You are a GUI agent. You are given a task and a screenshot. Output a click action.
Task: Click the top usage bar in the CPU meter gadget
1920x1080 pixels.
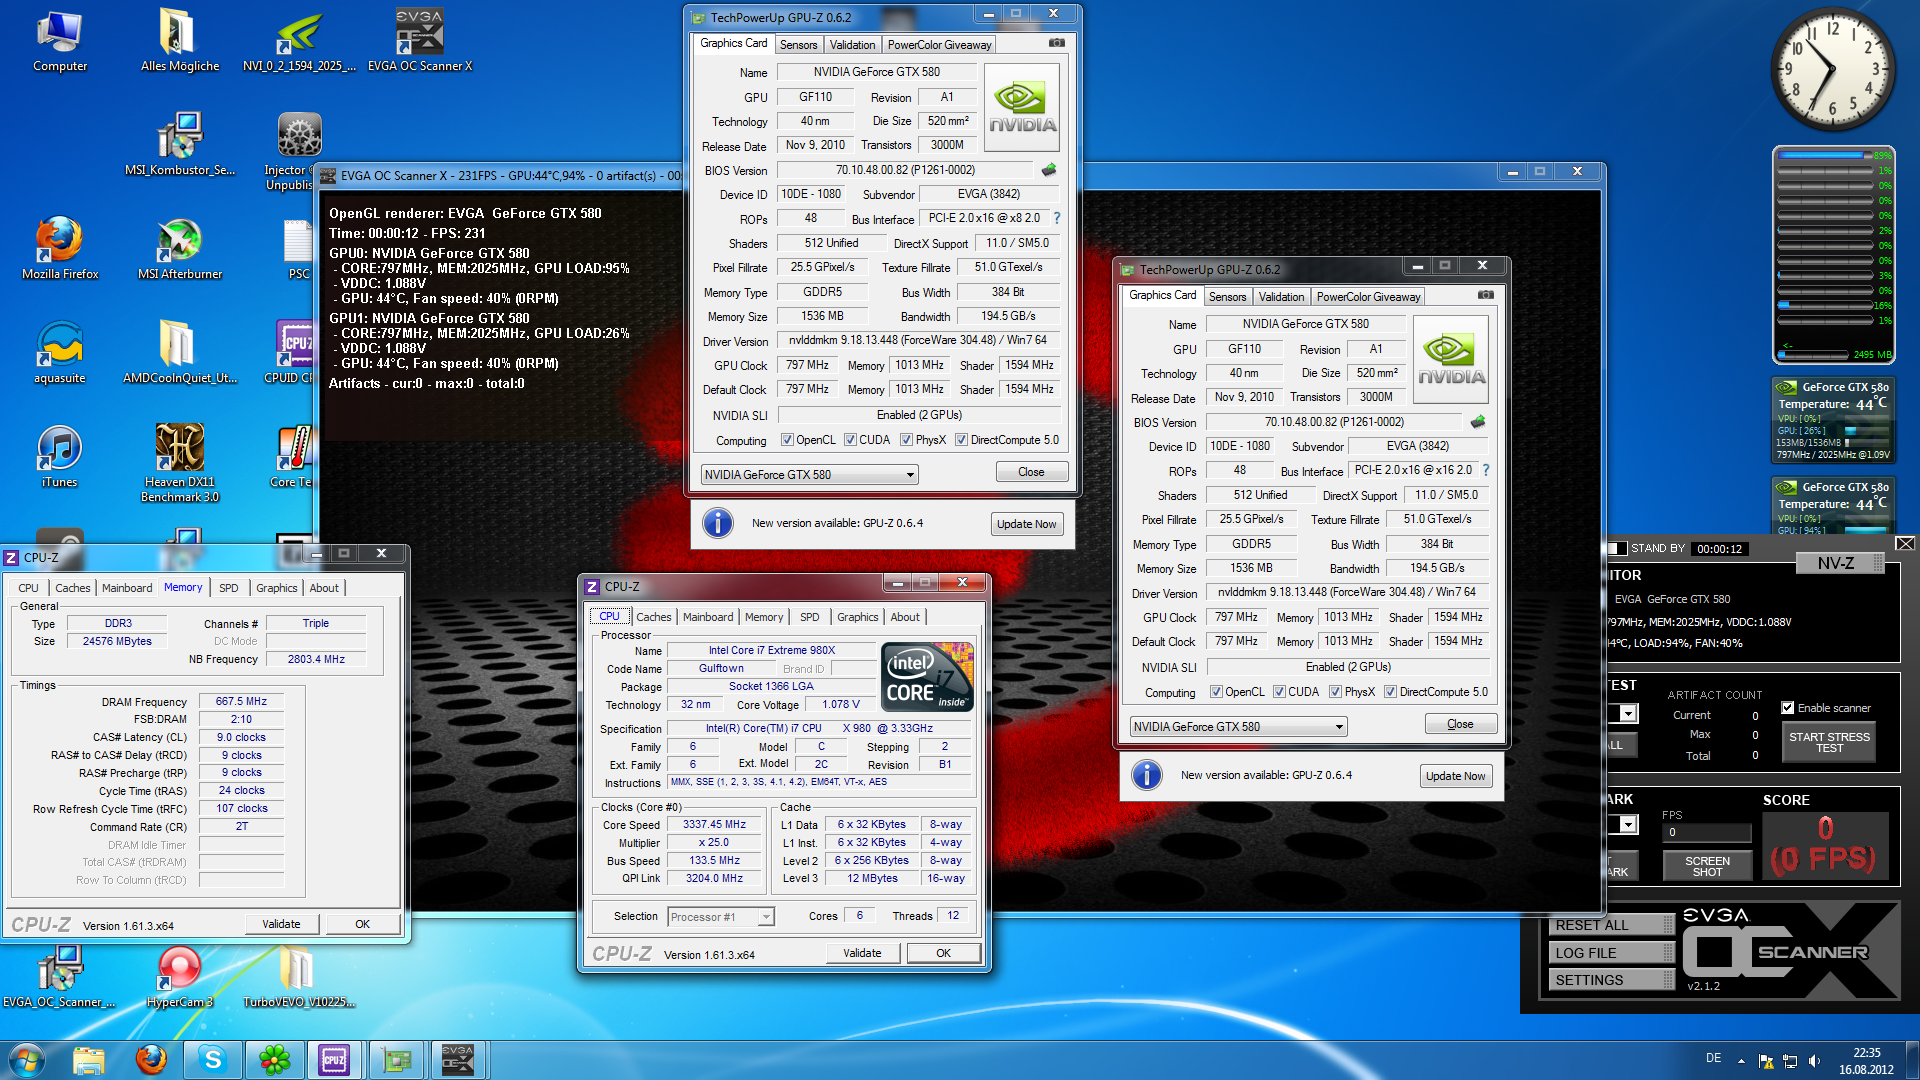tap(1825, 155)
